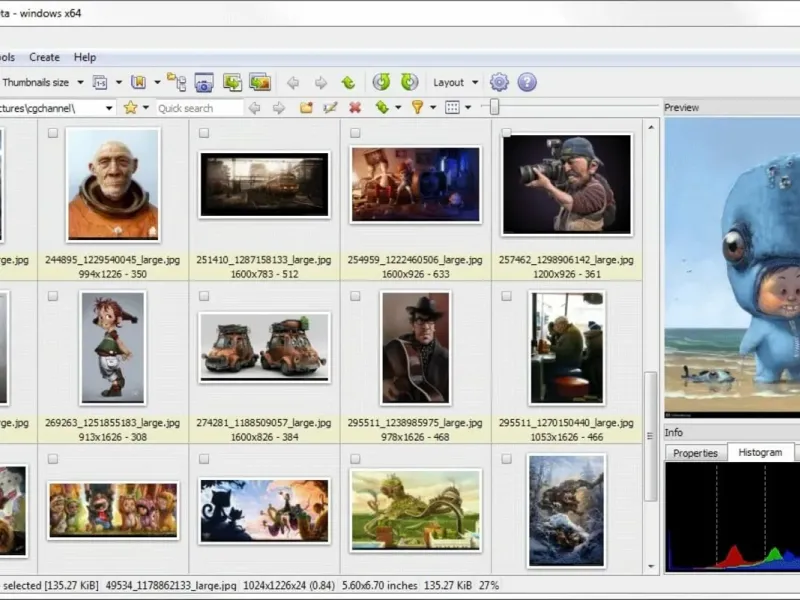Click the red X delete icon
This screenshot has width=800, height=600.
click(354, 108)
